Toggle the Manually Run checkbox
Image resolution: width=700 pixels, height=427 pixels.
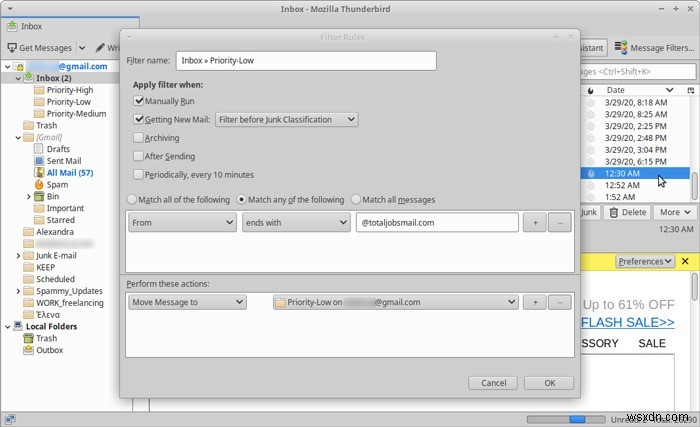(138, 101)
